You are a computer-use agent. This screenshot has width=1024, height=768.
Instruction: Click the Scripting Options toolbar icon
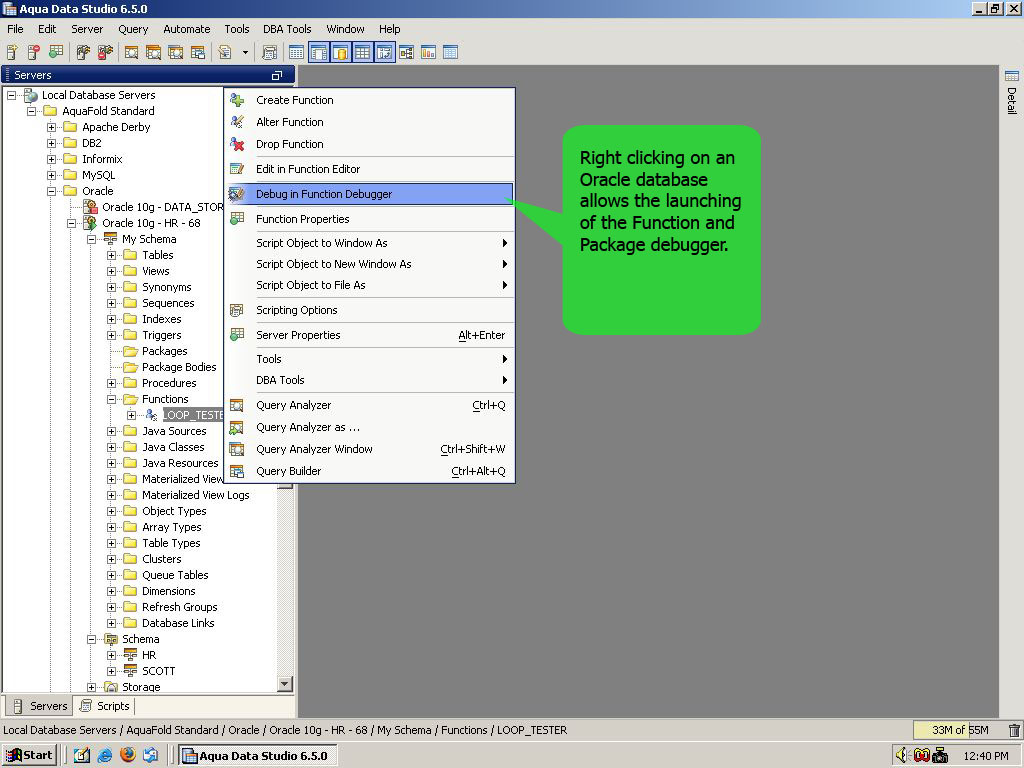[x=269, y=52]
